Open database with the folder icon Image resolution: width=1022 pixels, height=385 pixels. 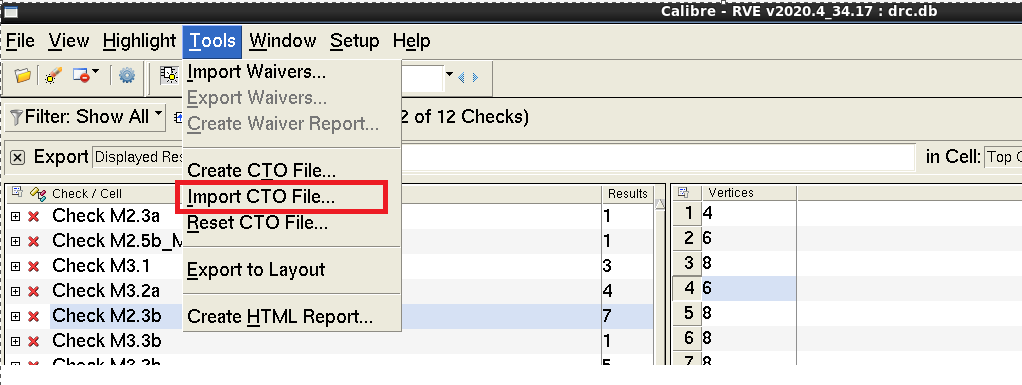[x=23, y=76]
